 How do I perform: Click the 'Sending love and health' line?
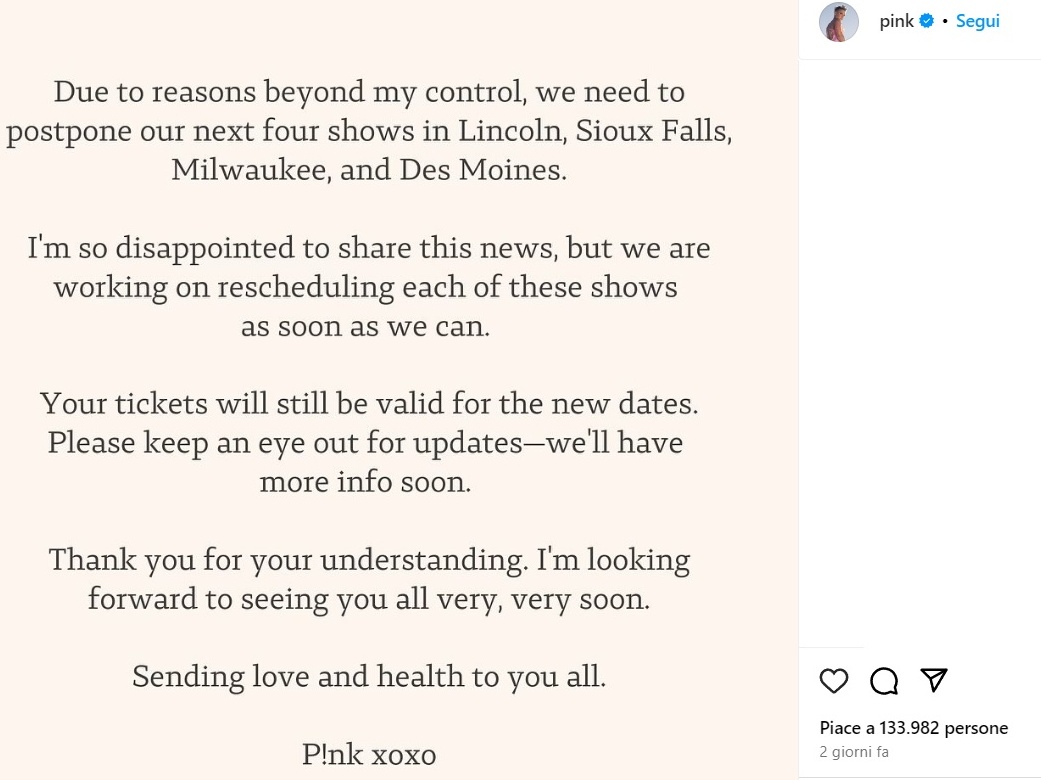369,677
